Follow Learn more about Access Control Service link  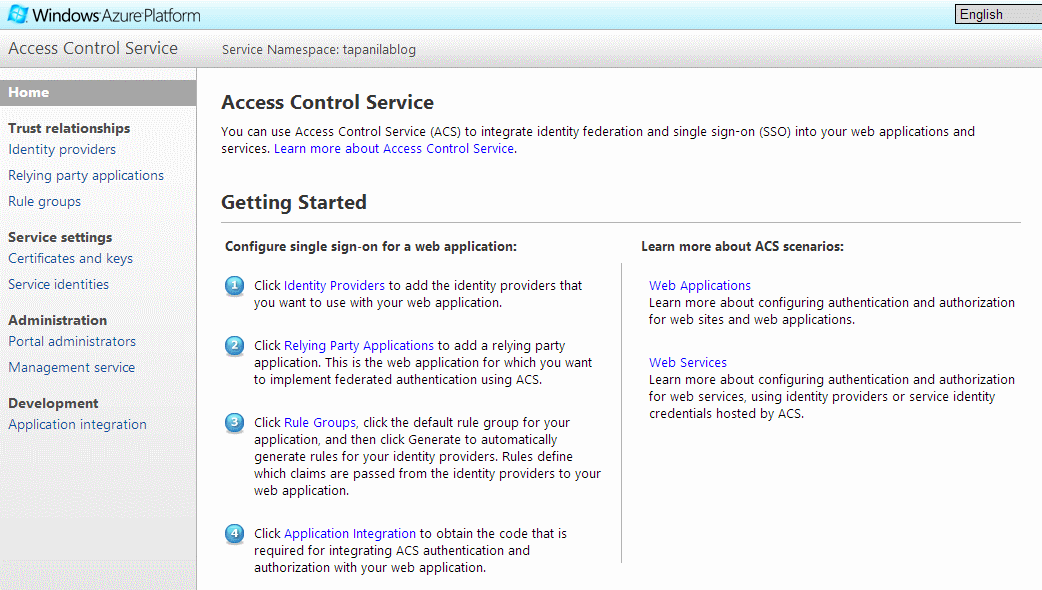click(394, 149)
